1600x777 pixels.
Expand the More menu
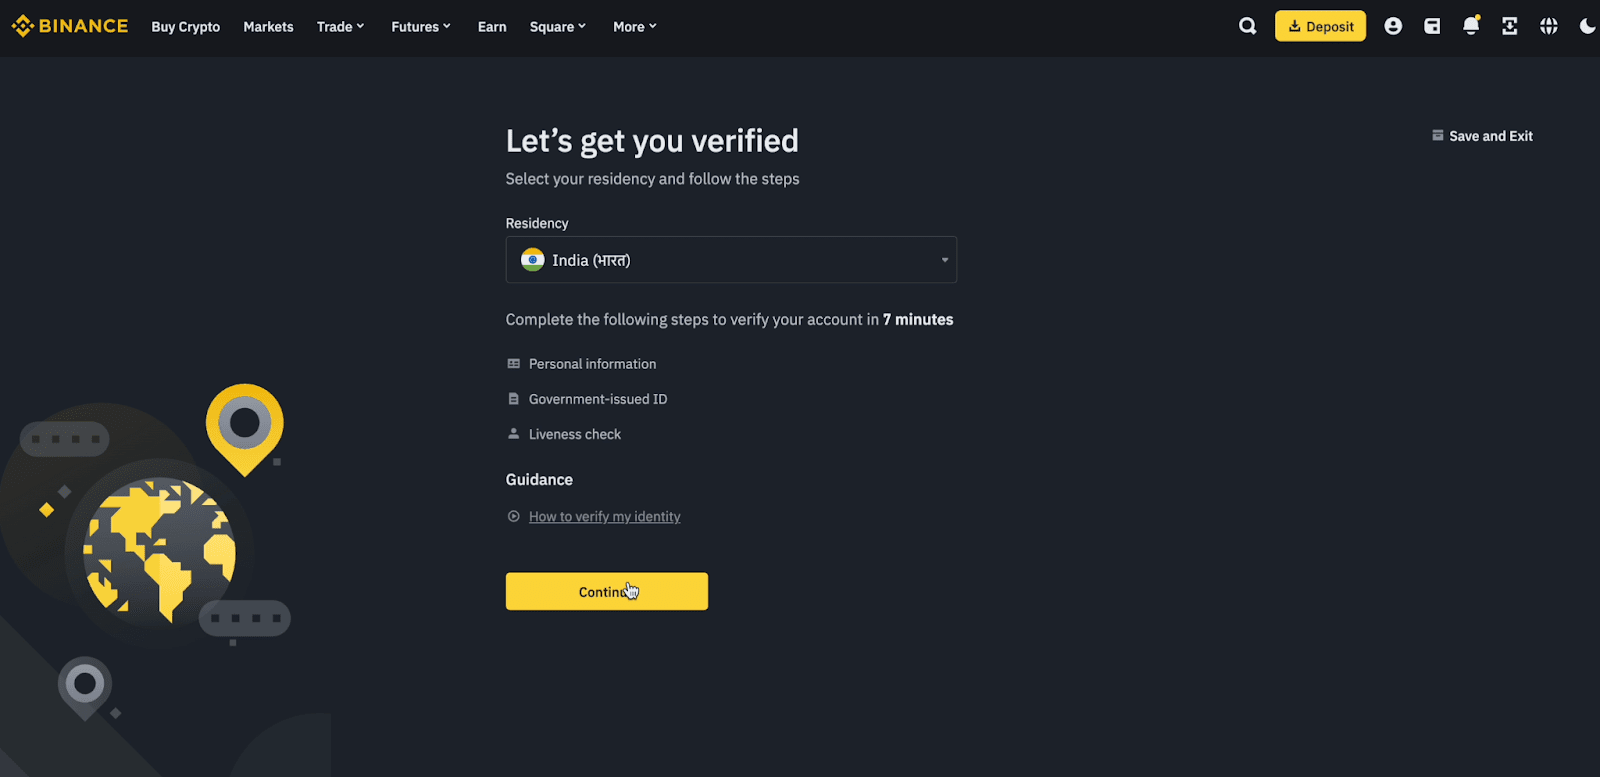point(635,27)
